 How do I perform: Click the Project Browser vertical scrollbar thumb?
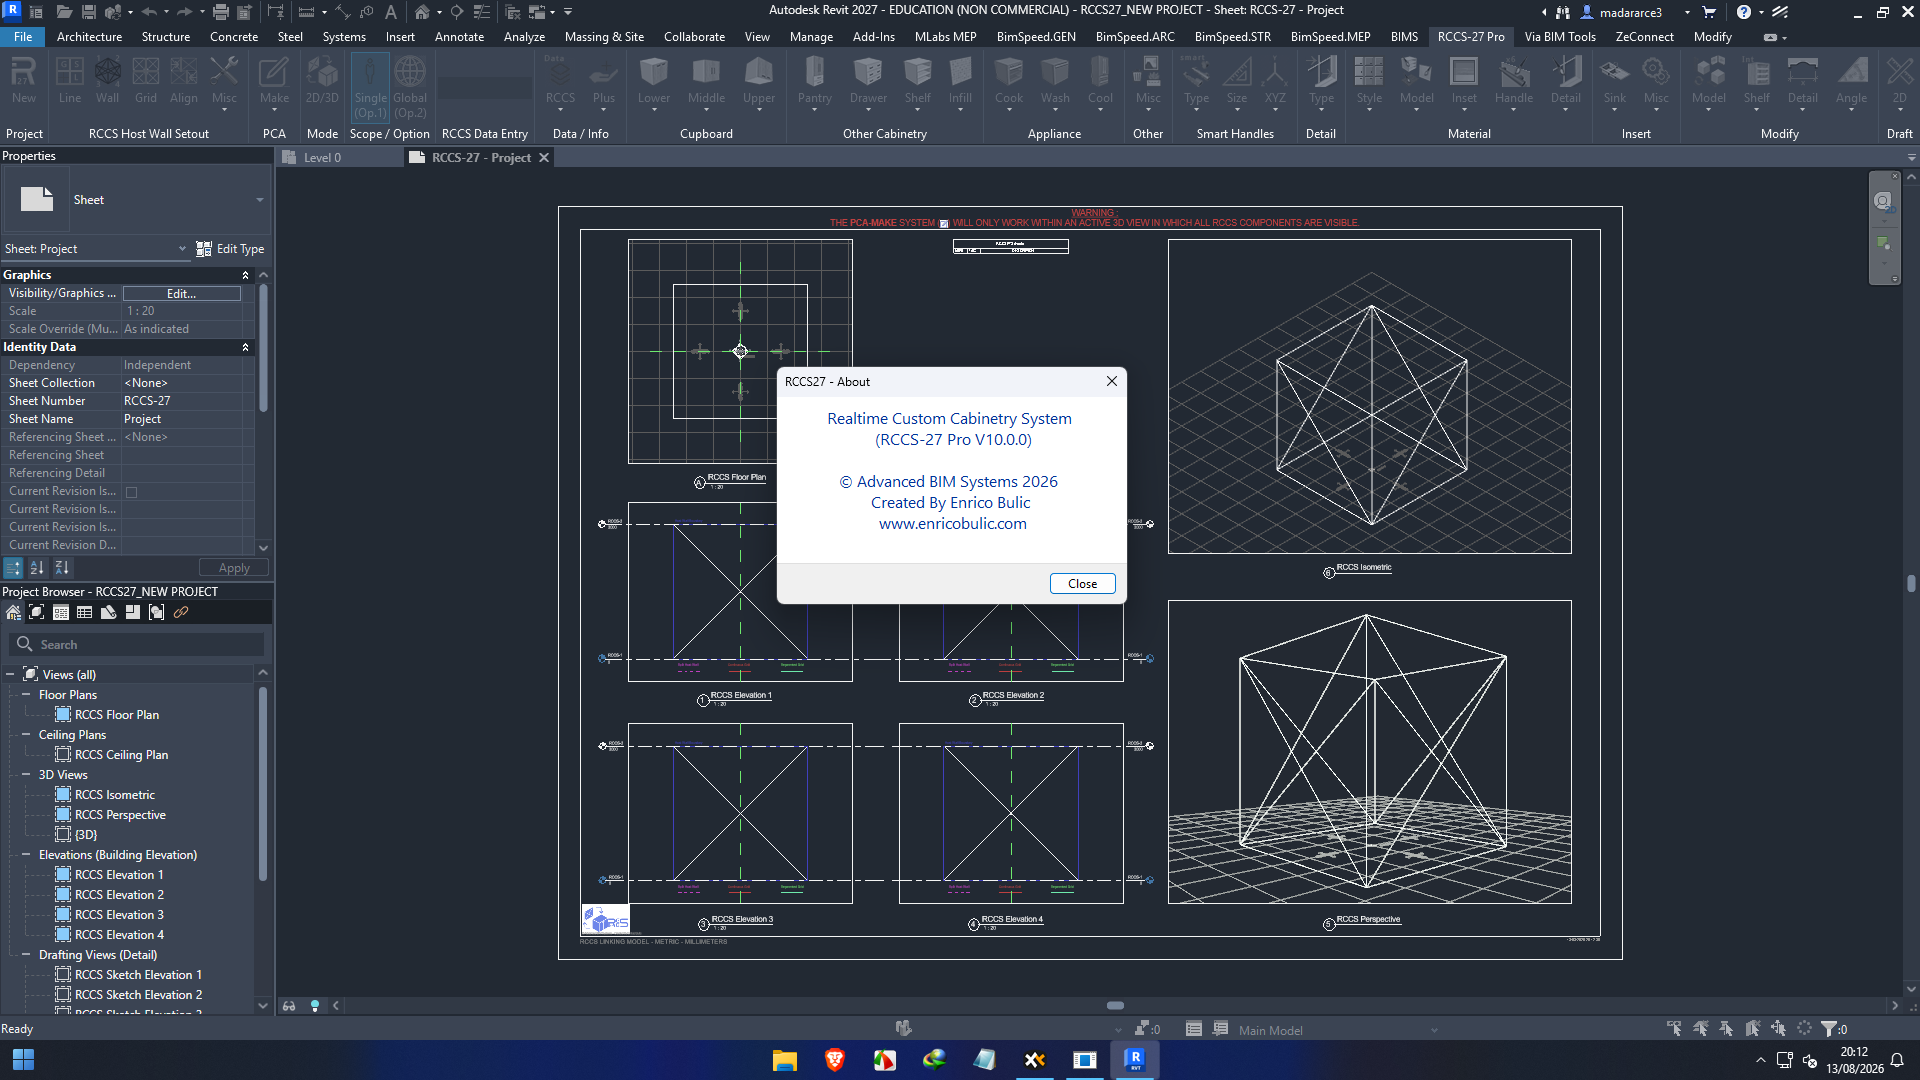tap(263, 784)
